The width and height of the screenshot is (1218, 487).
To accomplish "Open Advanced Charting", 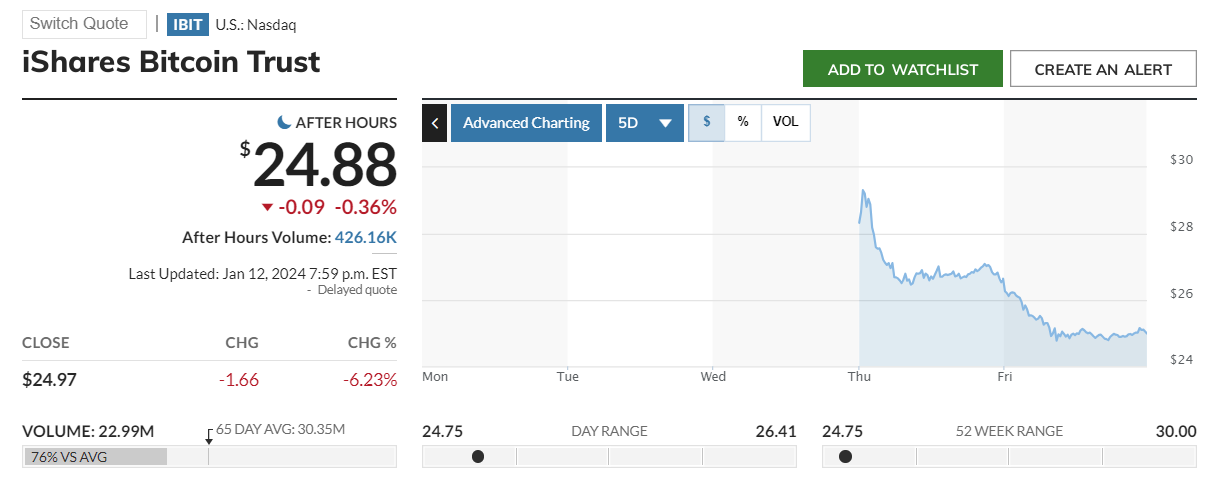I will tap(526, 123).
